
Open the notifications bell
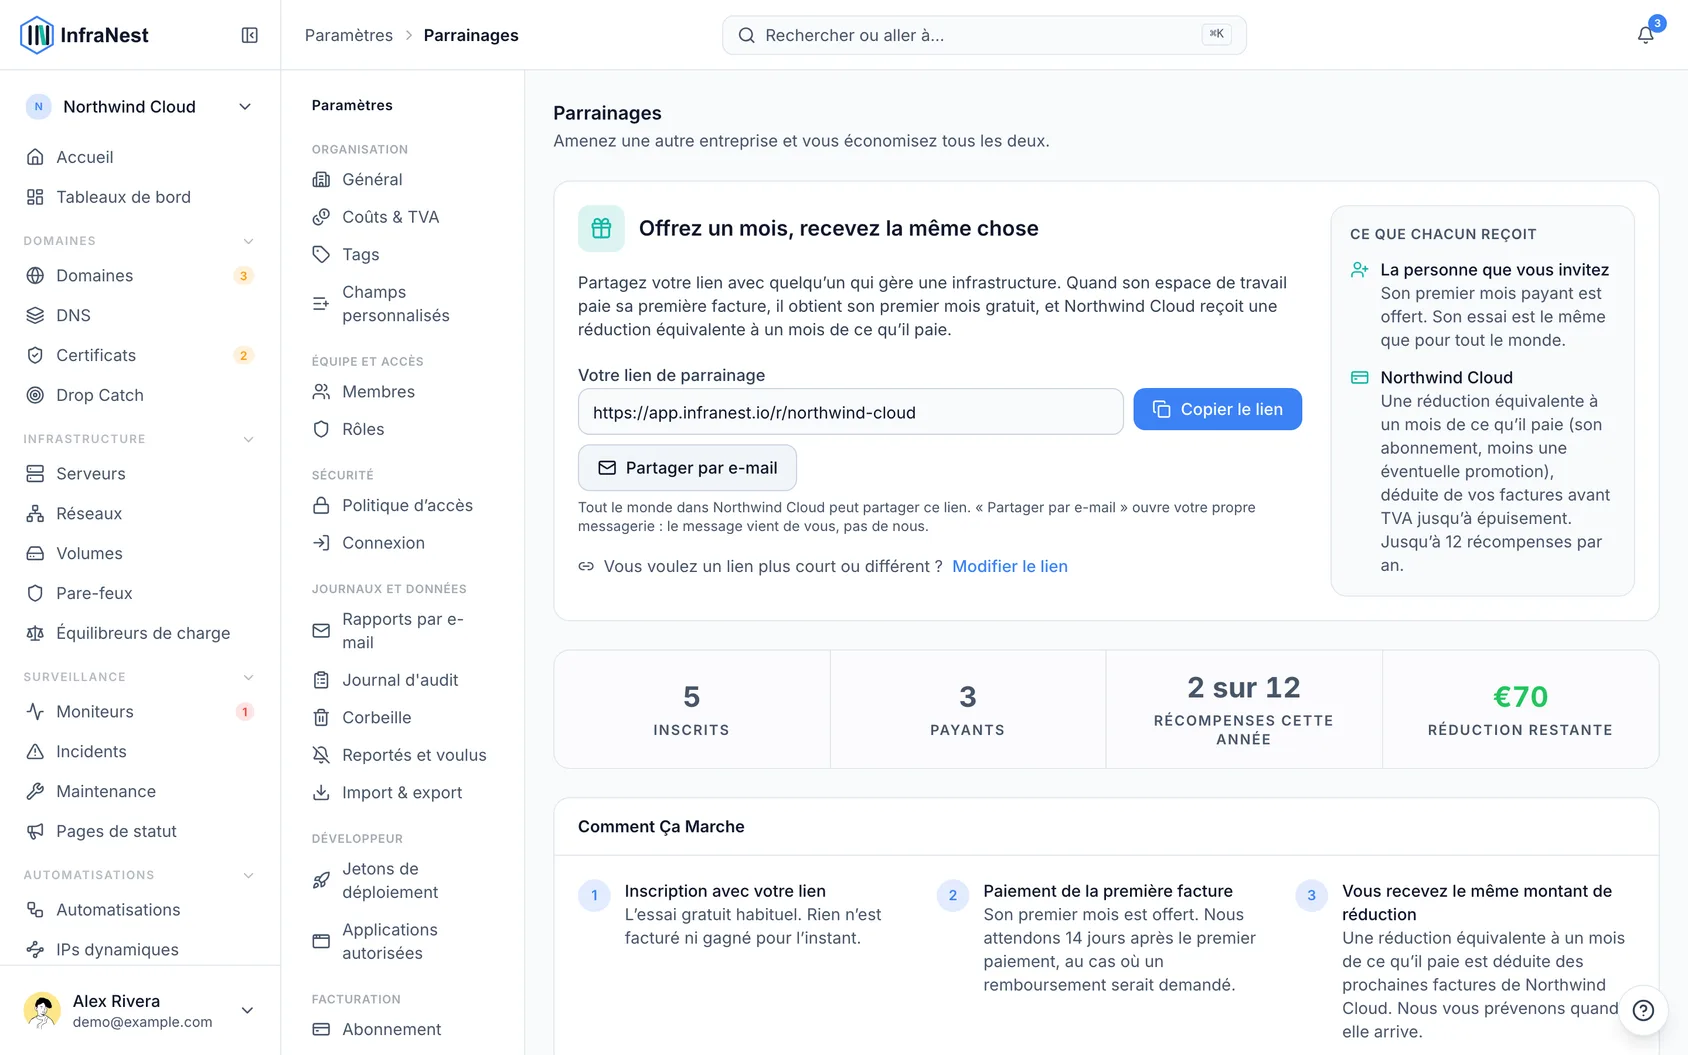point(1645,35)
